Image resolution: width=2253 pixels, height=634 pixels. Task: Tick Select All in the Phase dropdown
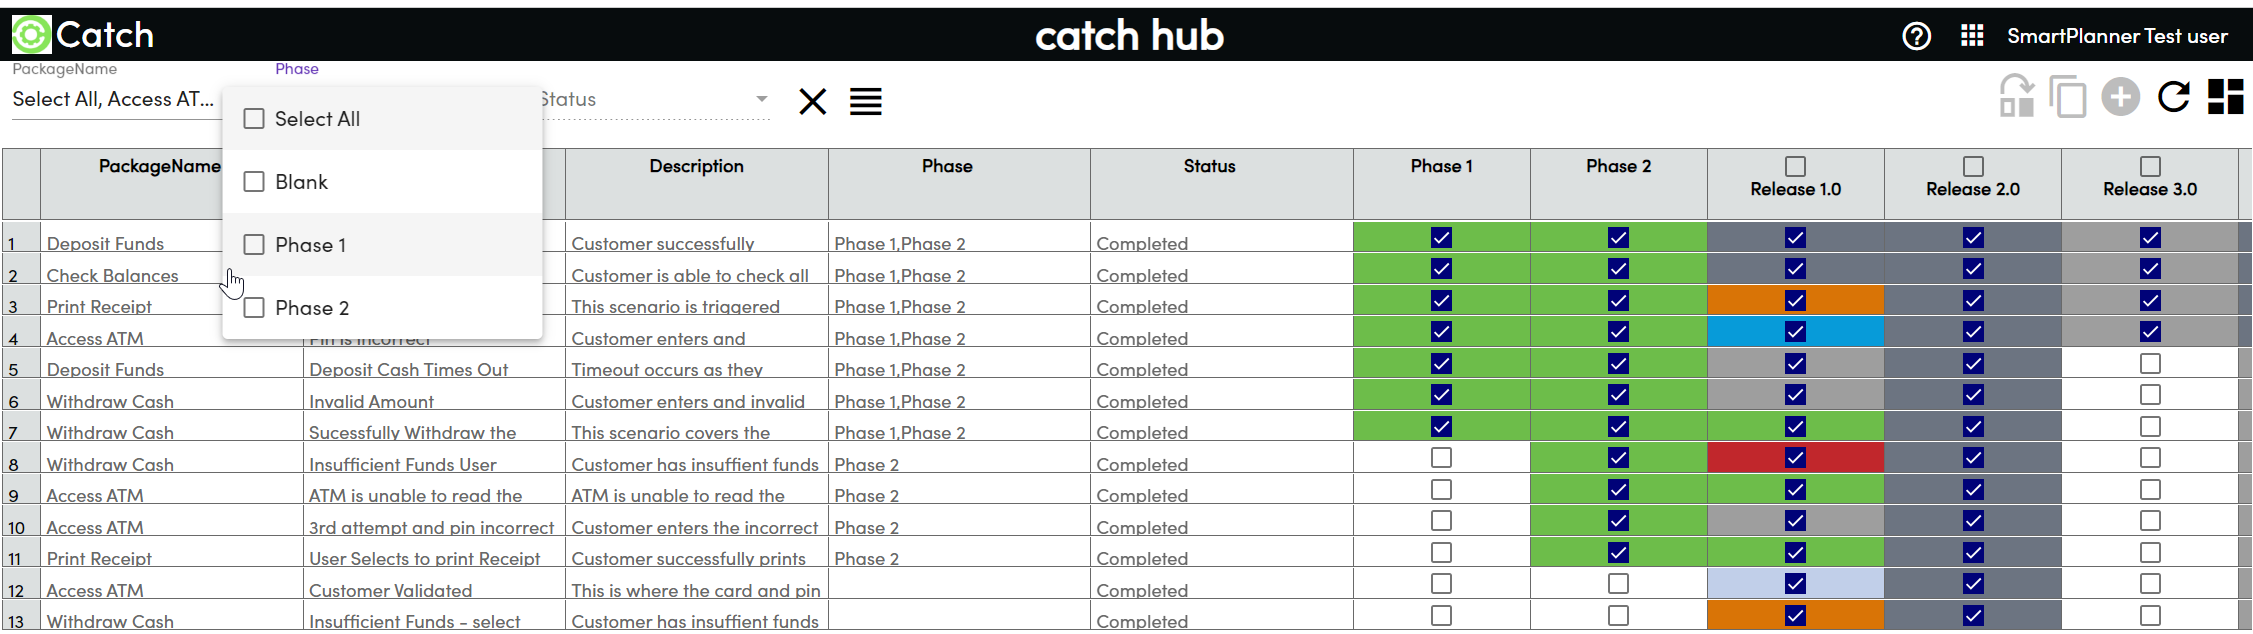[255, 119]
